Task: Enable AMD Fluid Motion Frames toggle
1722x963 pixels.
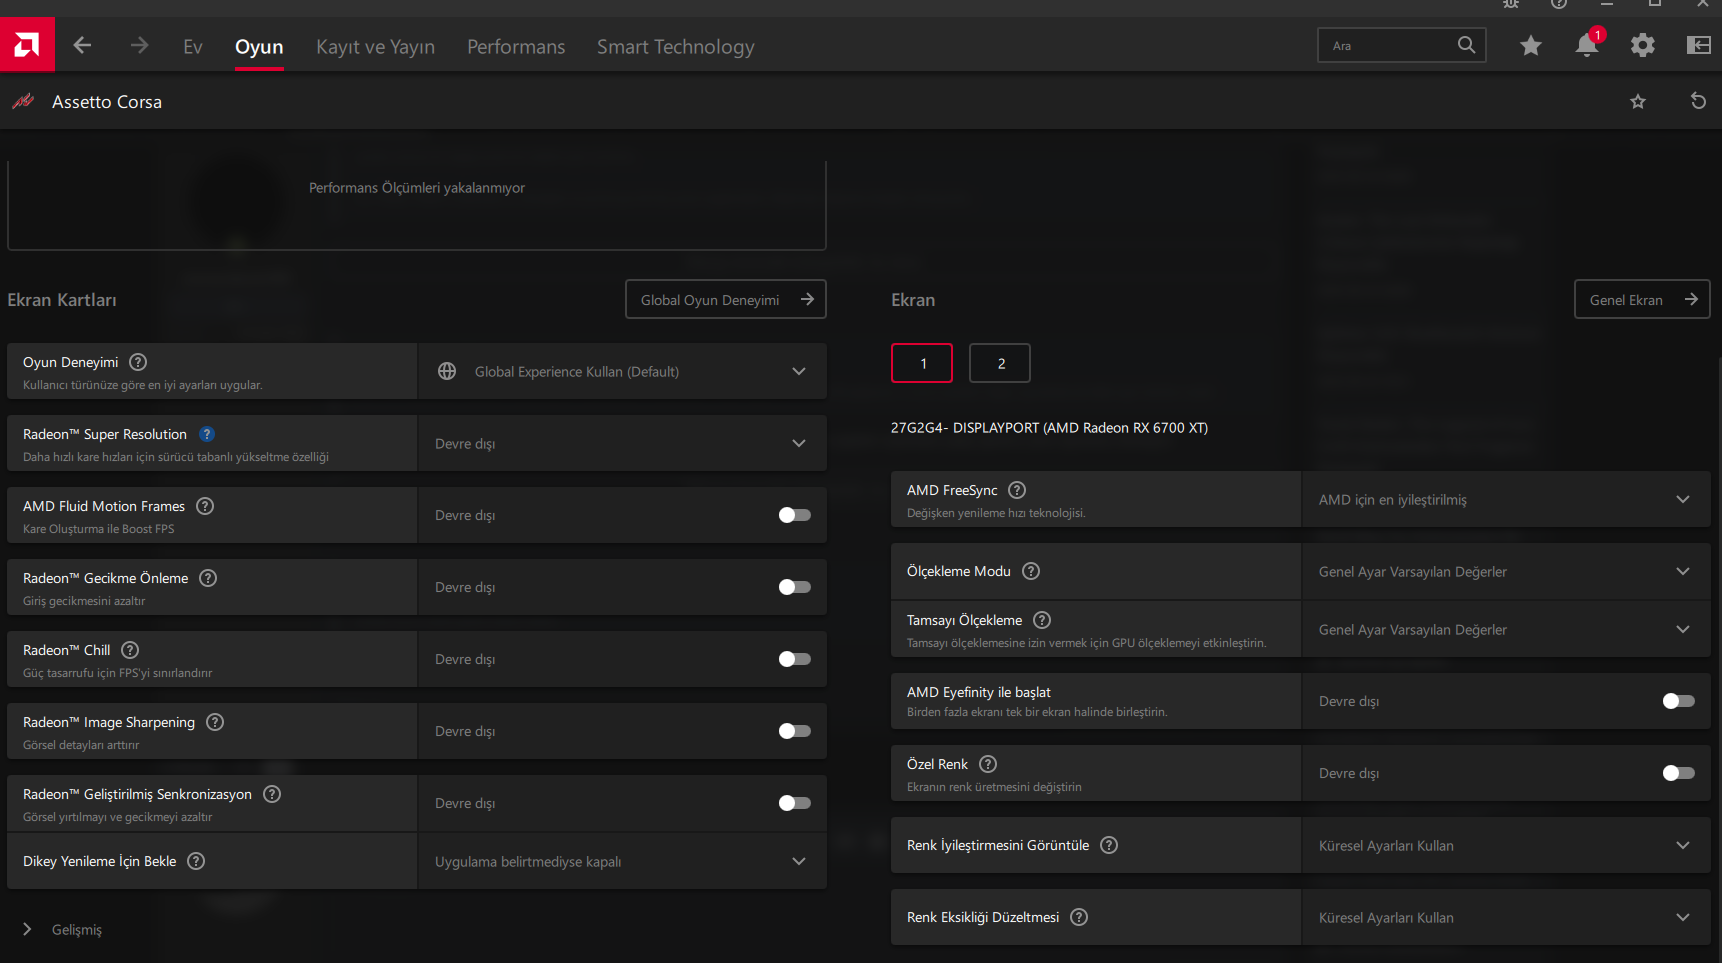Action: (794, 515)
